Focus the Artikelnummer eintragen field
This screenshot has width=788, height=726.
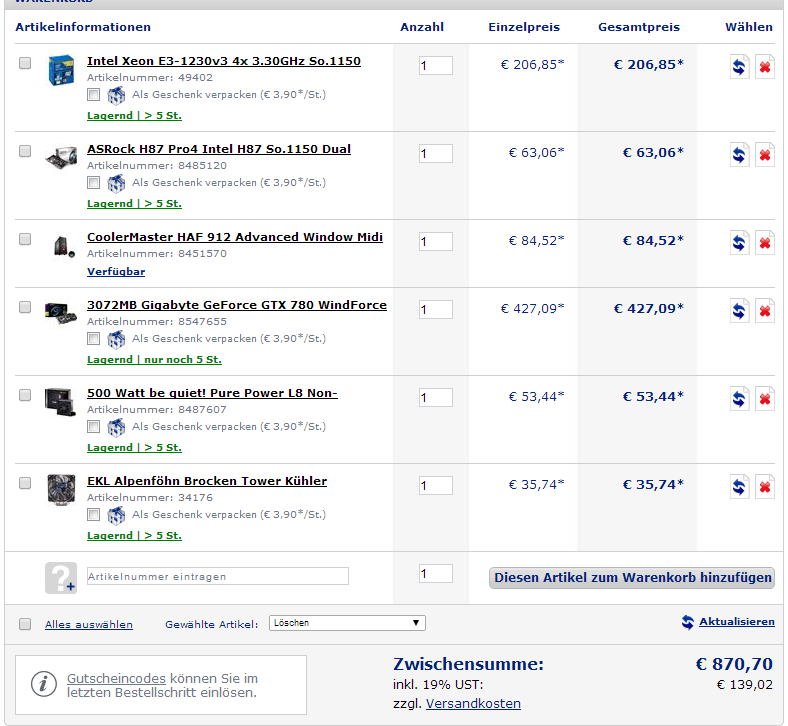point(218,576)
